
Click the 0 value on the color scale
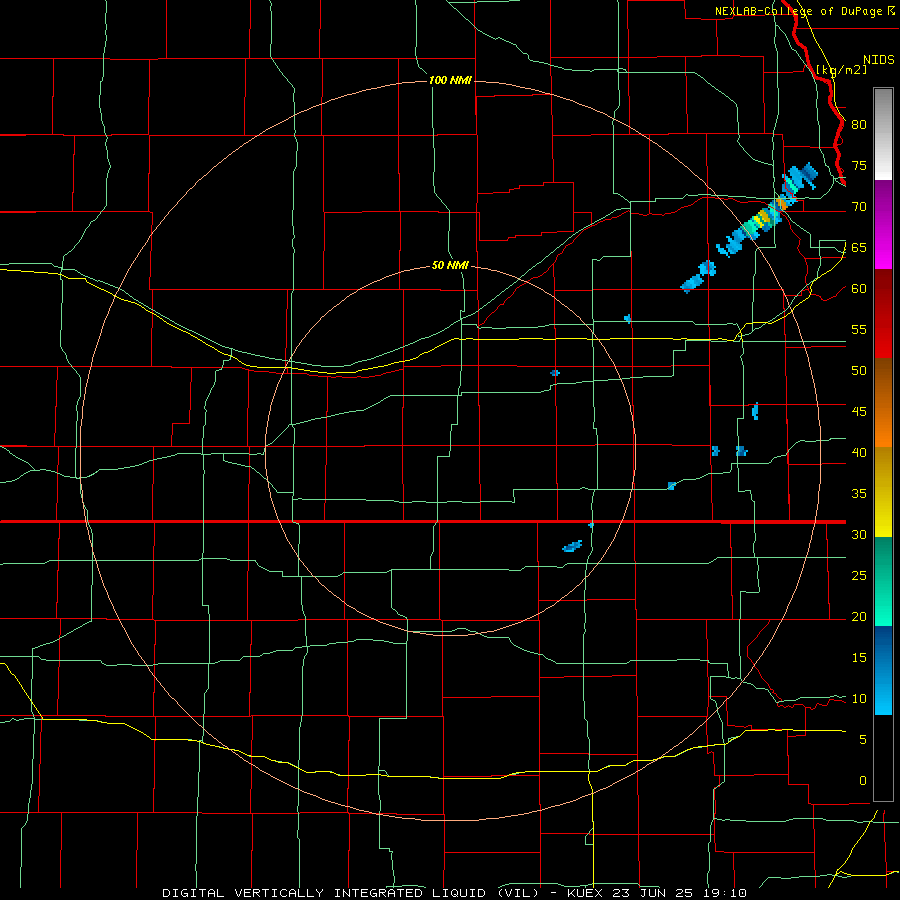(863, 781)
